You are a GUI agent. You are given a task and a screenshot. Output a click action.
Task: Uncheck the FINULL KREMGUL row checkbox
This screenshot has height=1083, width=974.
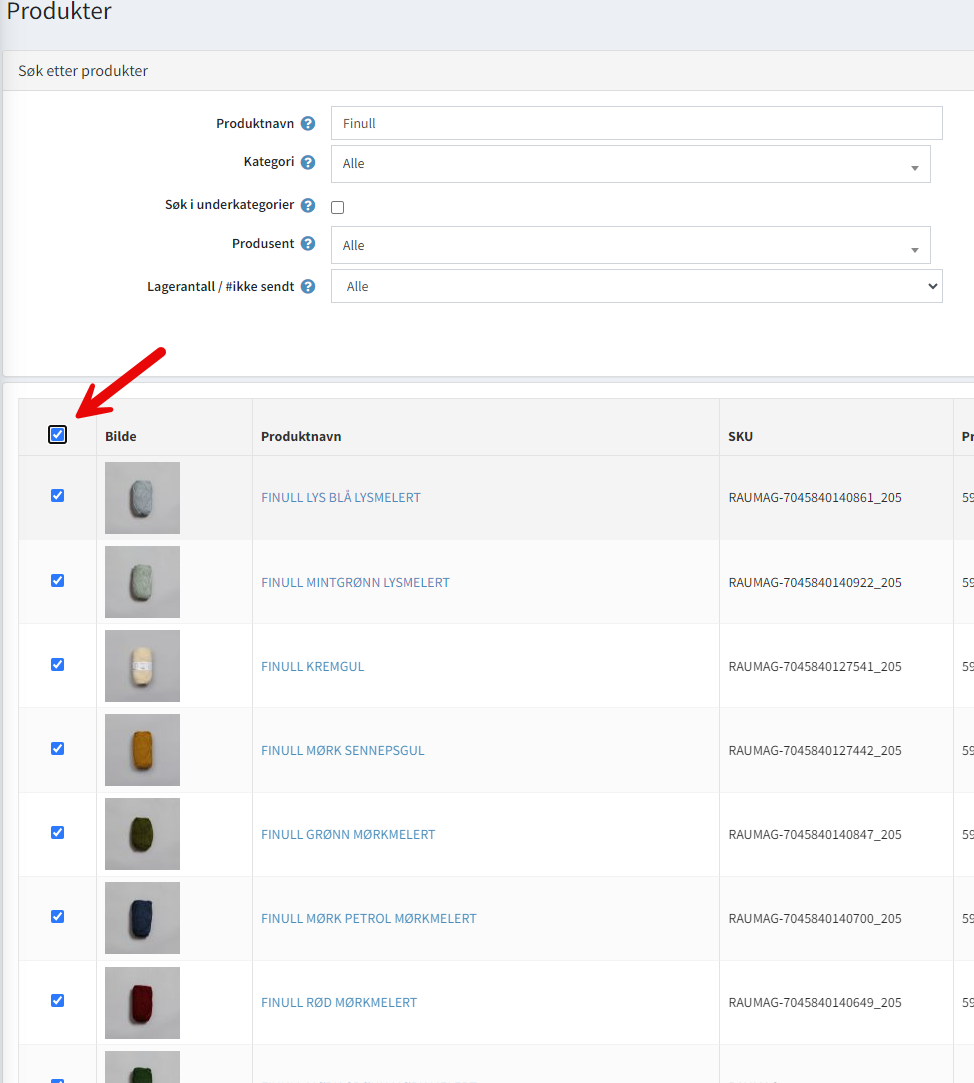(57, 665)
